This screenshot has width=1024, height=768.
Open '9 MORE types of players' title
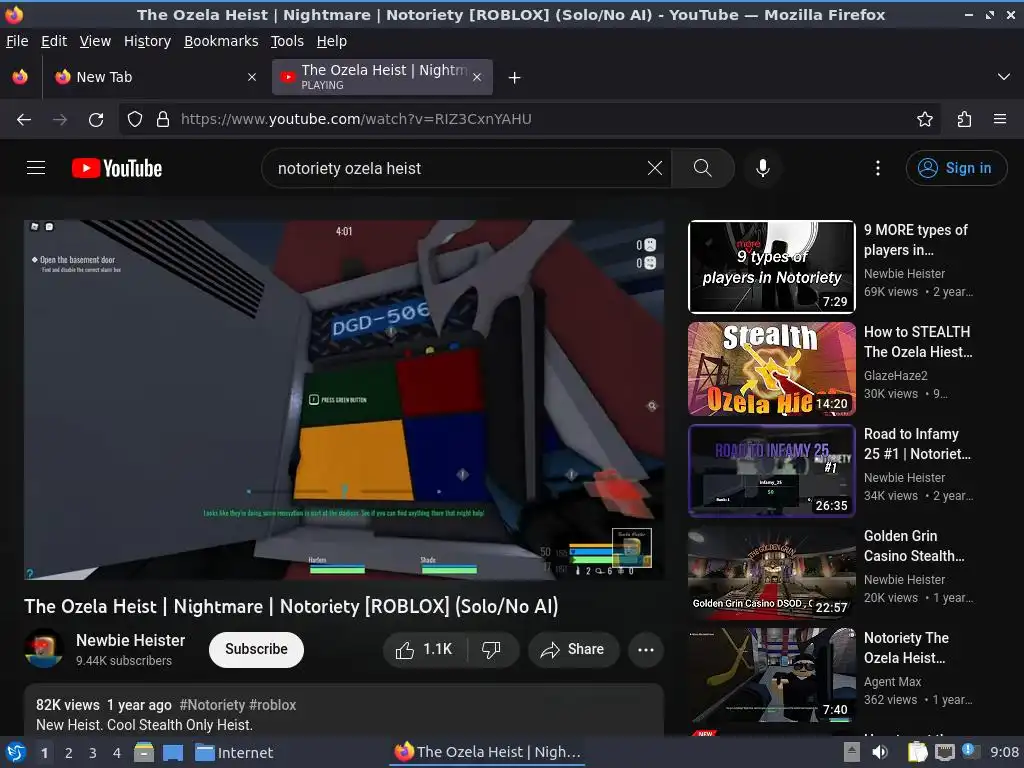916,240
